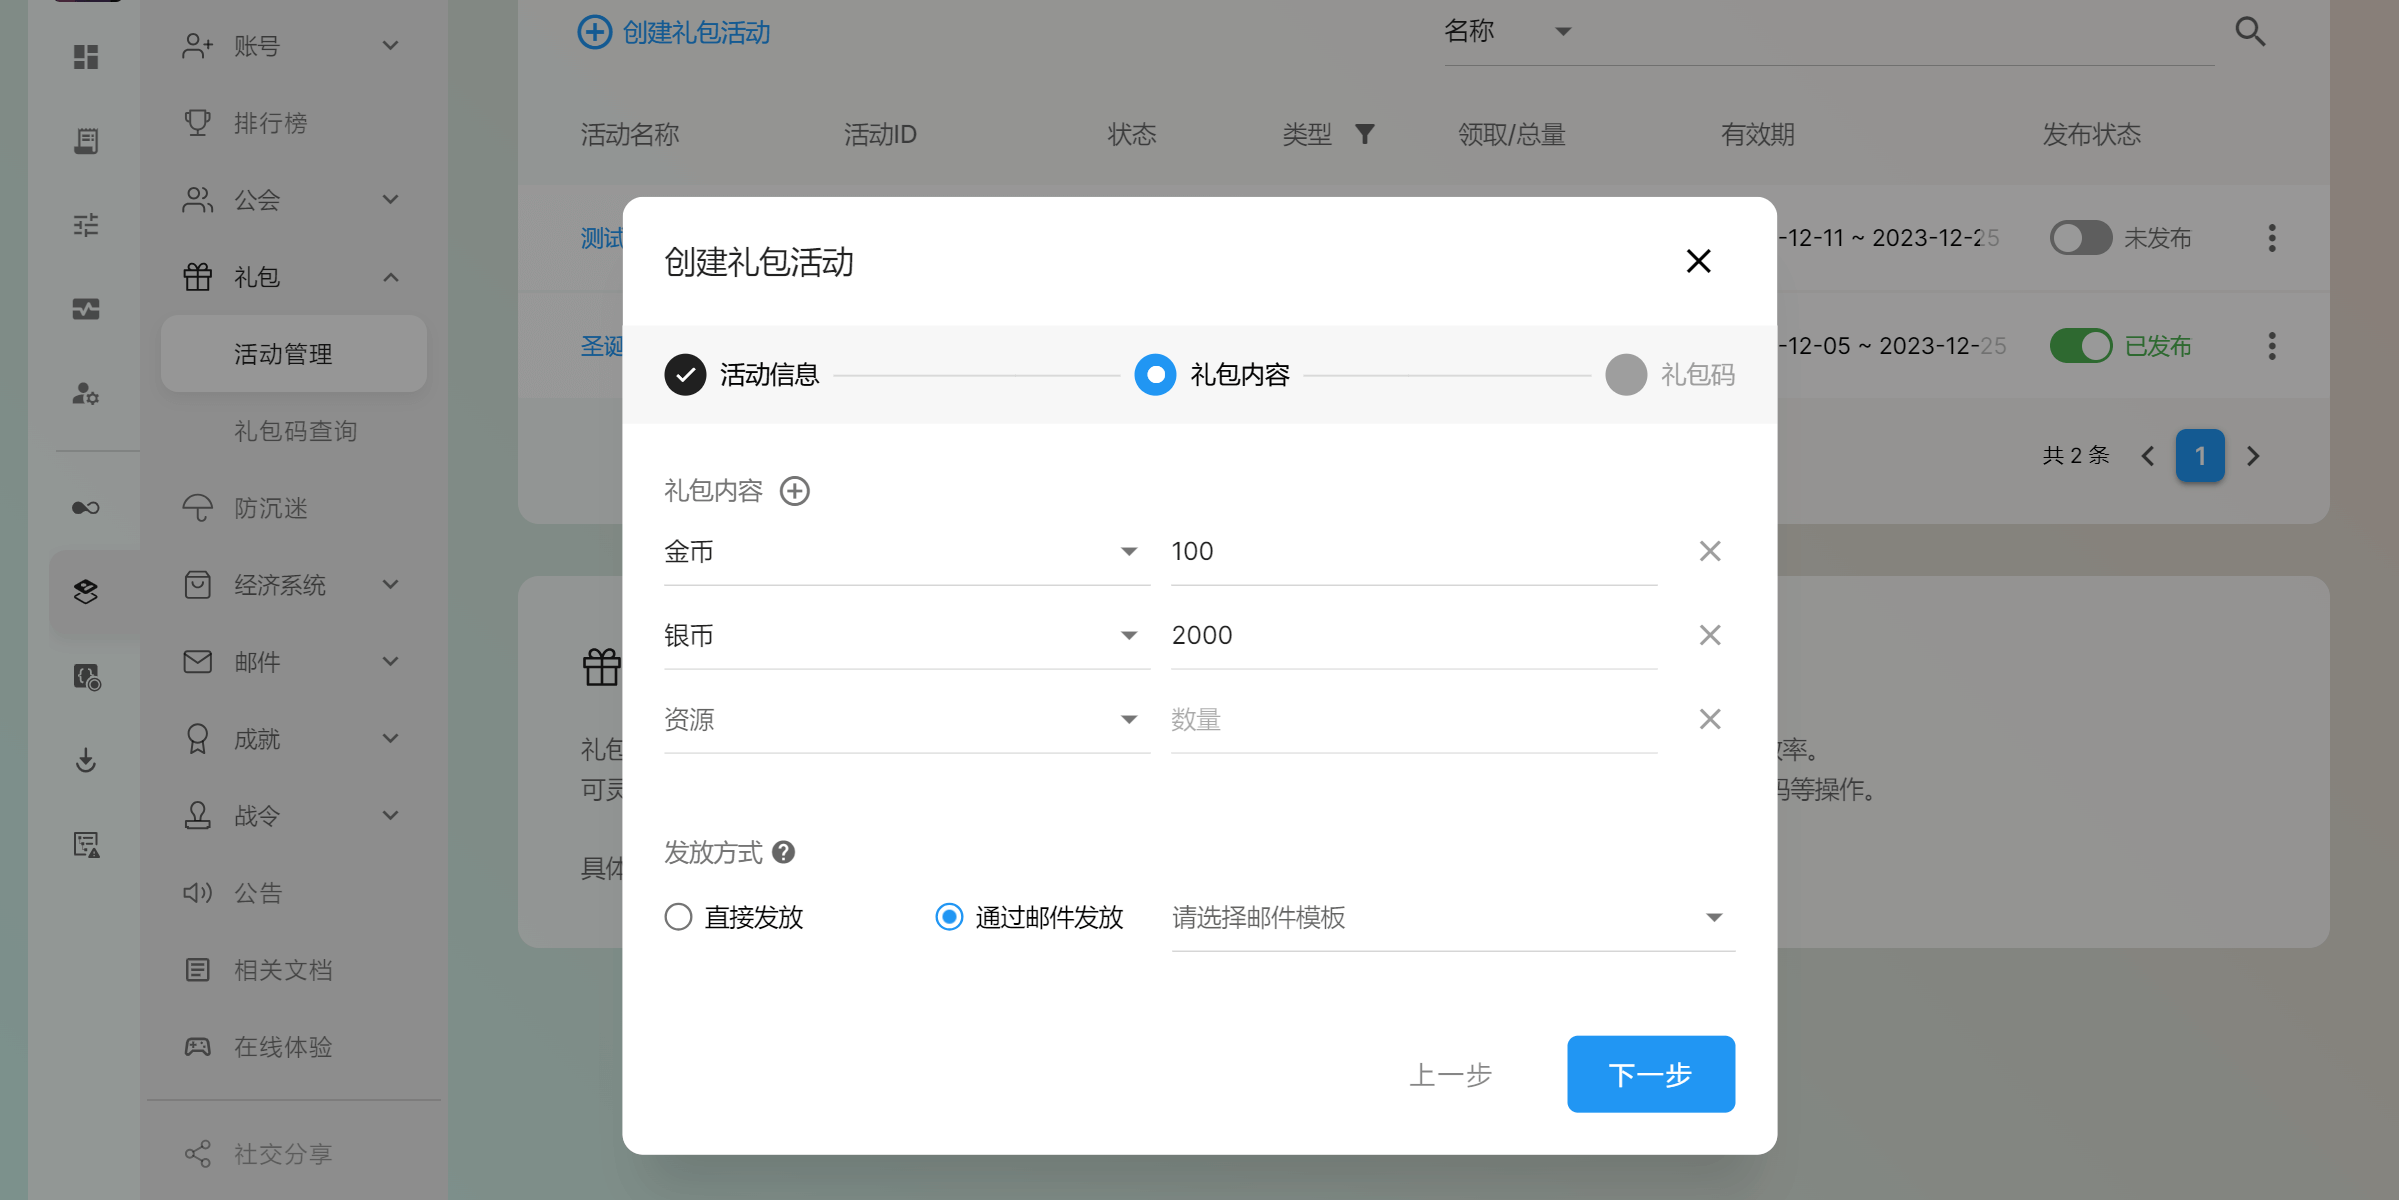Select the 通过邮件发放 radio option
The height and width of the screenshot is (1200, 2399).
(948, 917)
